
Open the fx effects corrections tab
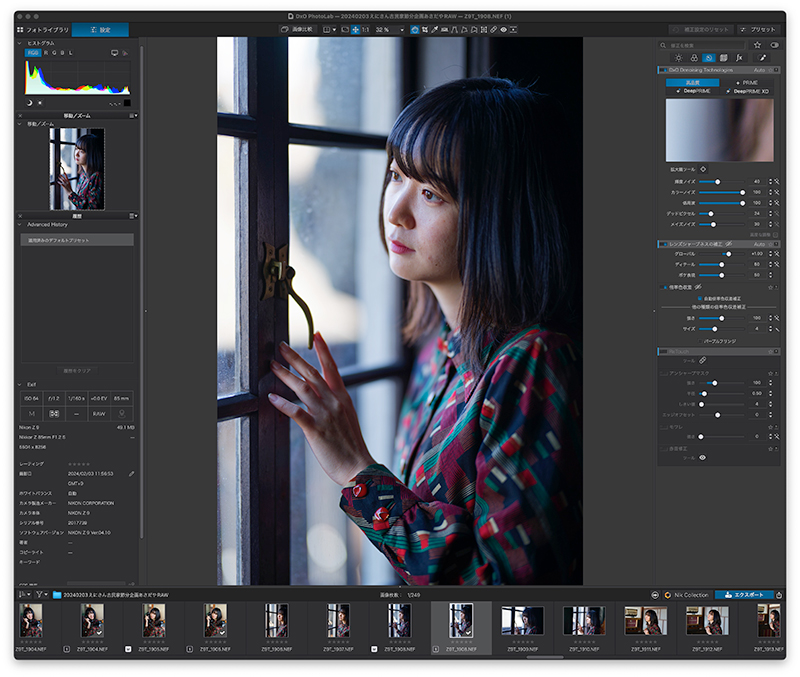739,58
